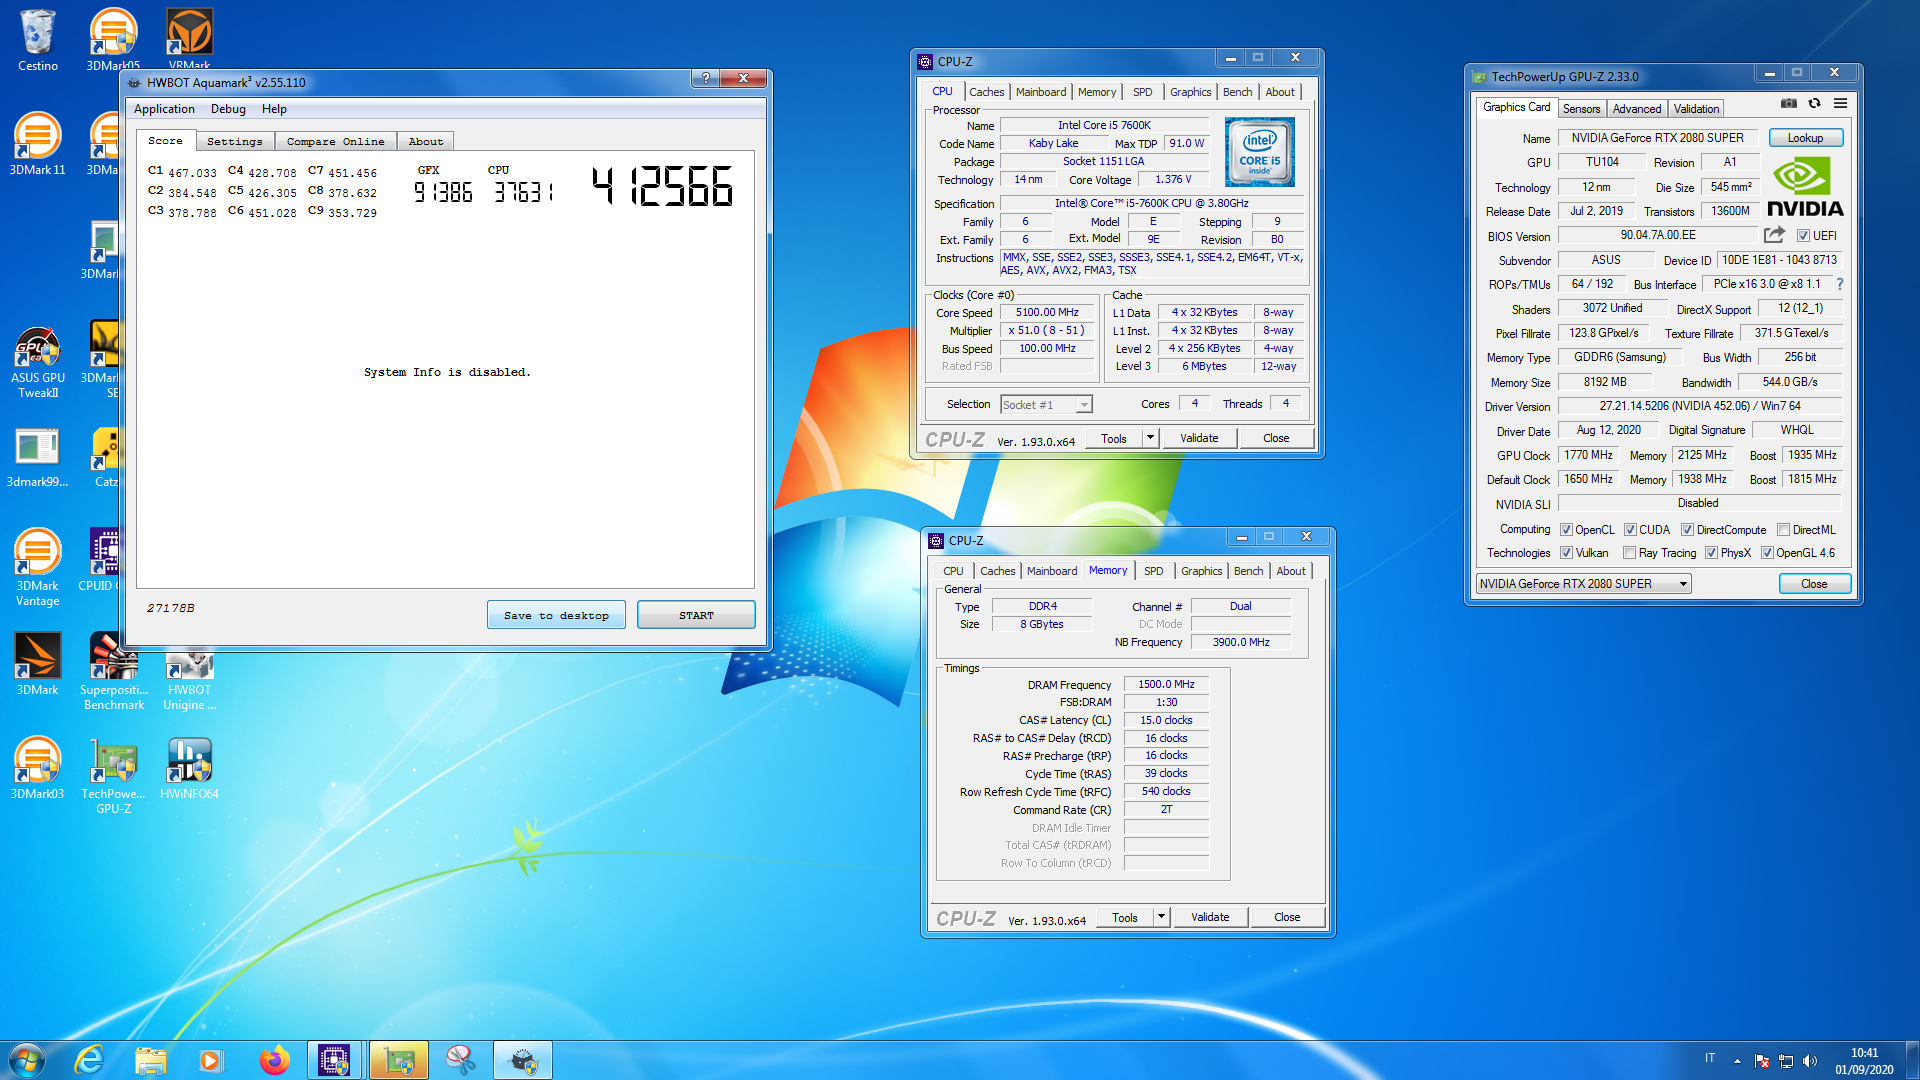Image resolution: width=1920 pixels, height=1080 pixels.
Task: Toggle the OpenGL 4.6 checkbox
Action: [x=1767, y=553]
